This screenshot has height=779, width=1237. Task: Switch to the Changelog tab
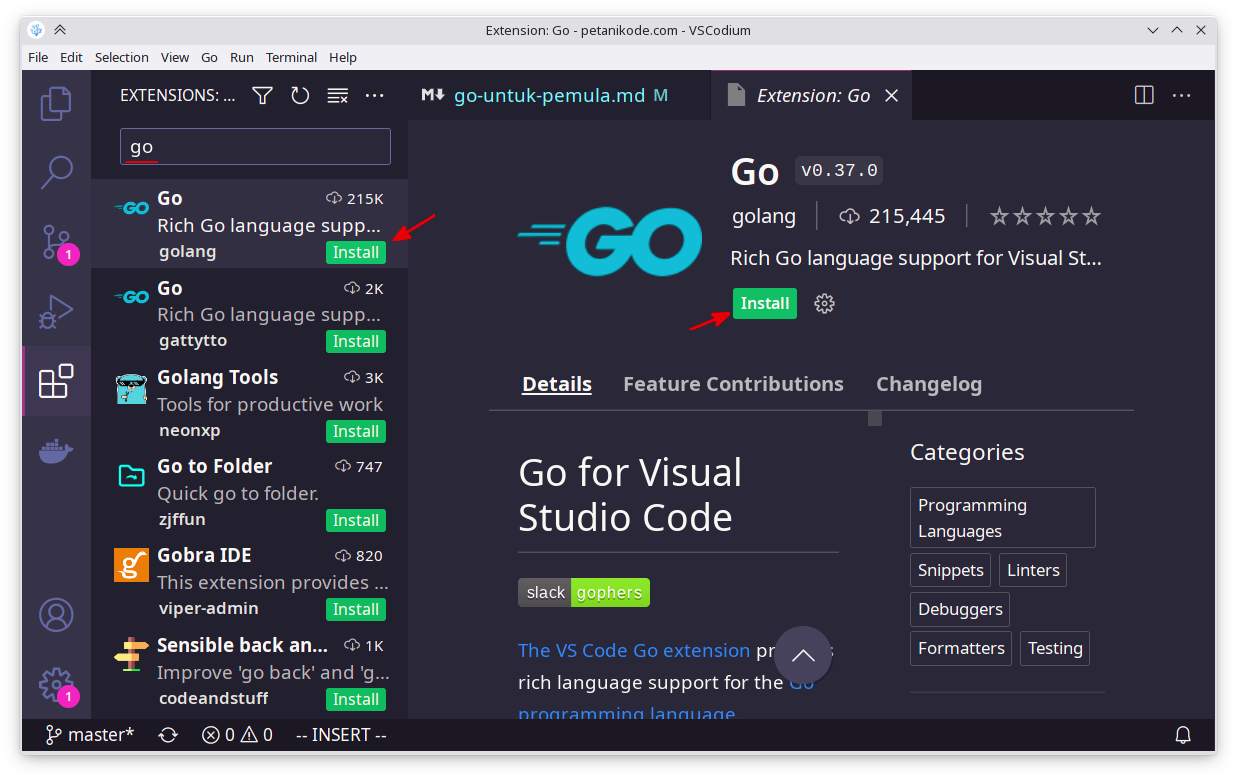click(929, 384)
